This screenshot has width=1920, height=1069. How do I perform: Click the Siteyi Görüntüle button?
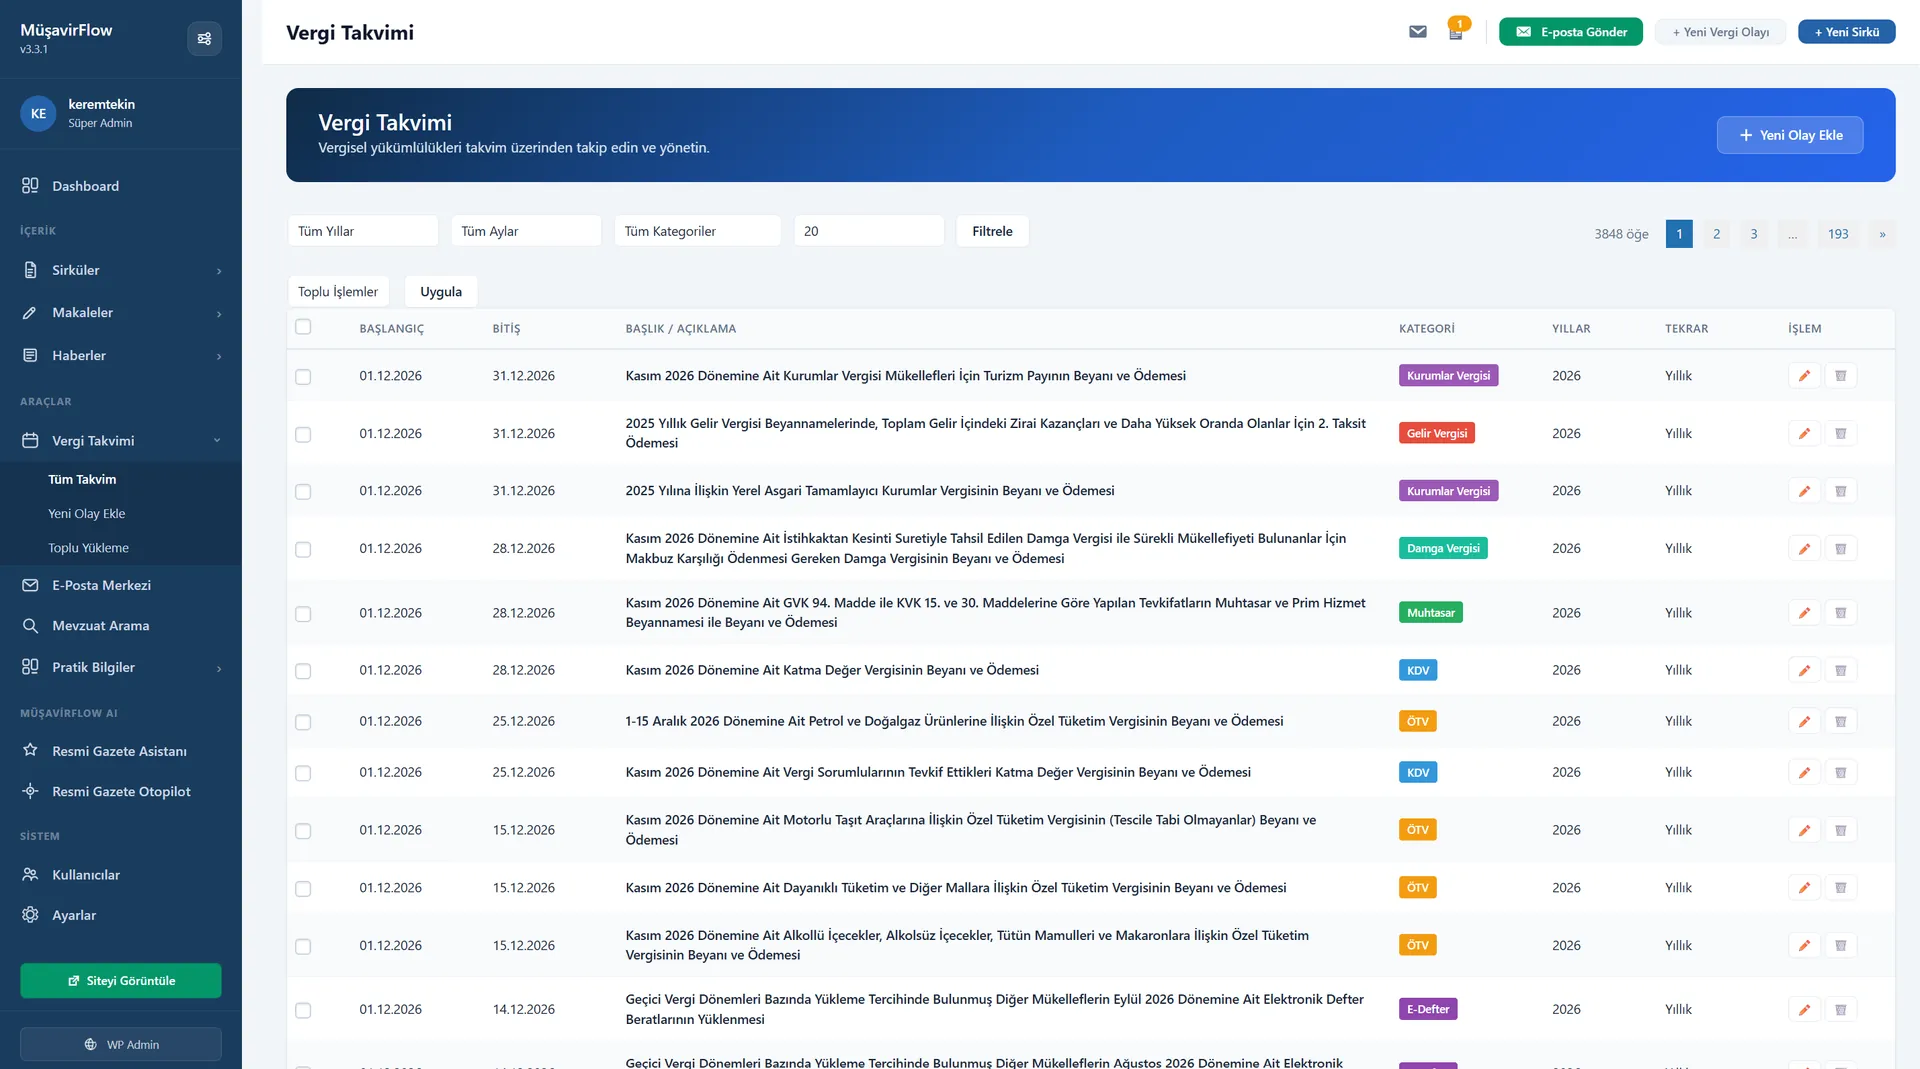[121, 981]
